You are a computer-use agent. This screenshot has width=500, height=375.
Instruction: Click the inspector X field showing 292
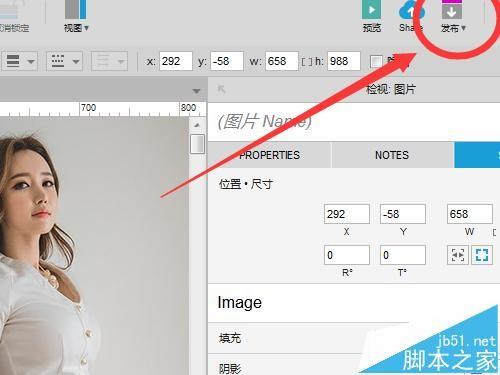click(347, 214)
